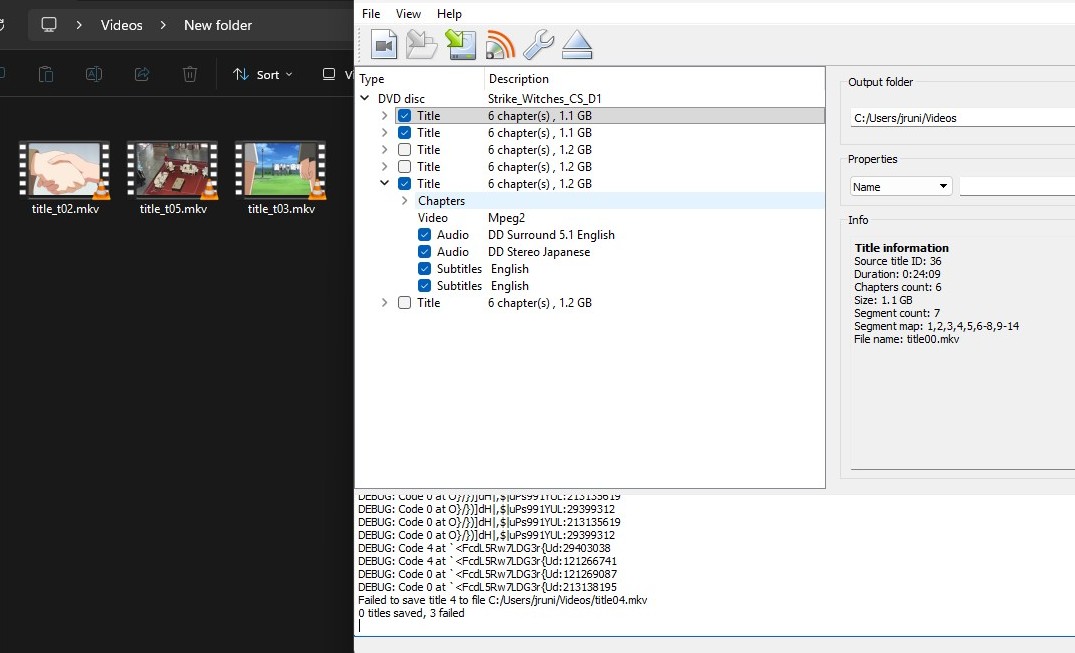Click the rename icon in Explorer toolbar
Image resolution: width=1075 pixels, height=653 pixels.
tap(94, 74)
